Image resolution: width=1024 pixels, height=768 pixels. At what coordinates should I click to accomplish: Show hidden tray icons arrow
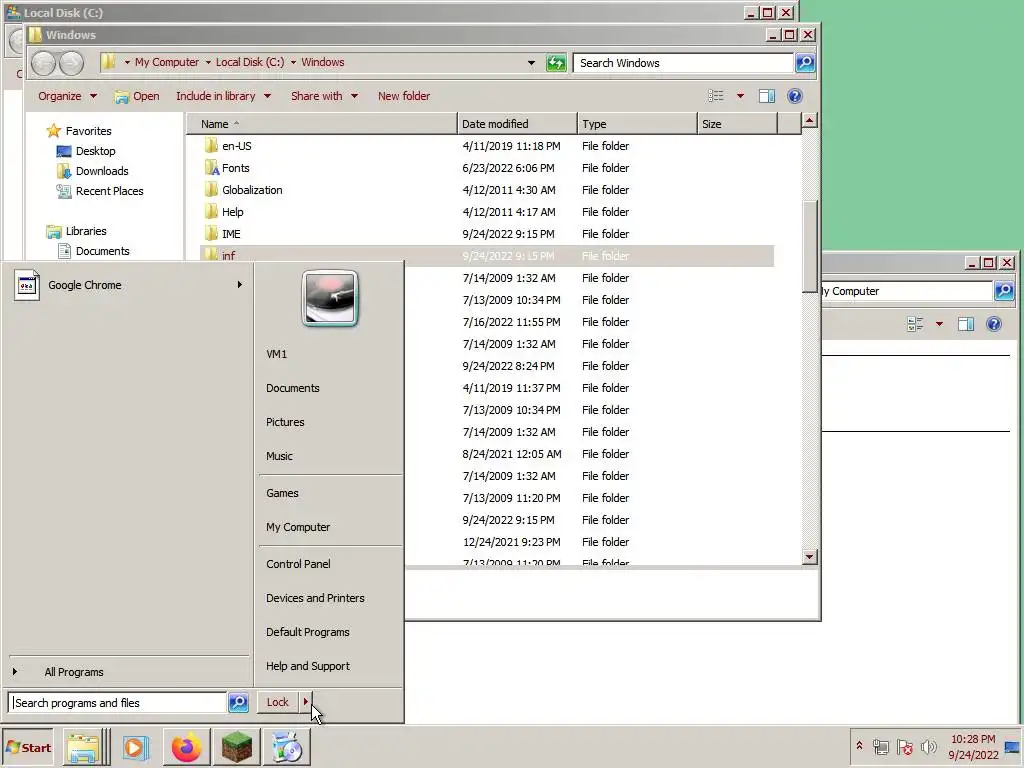click(859, 746)
